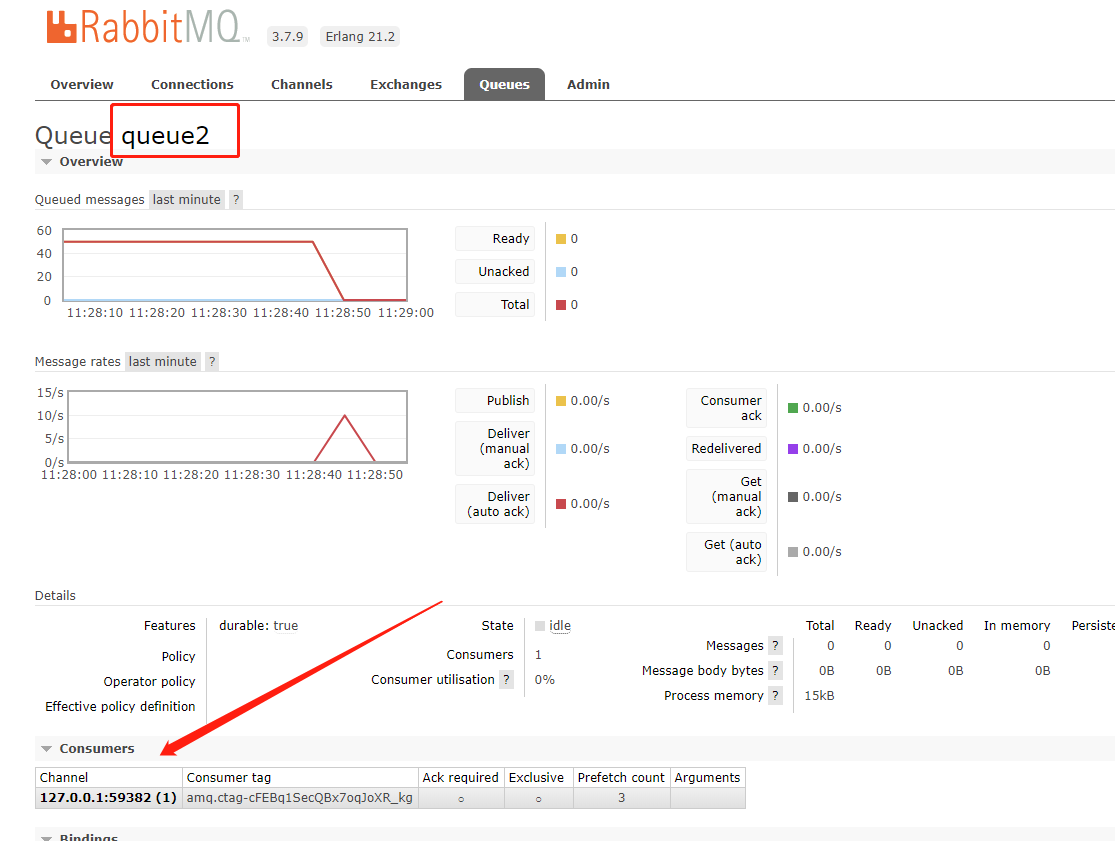Image resolution: width=1115 pixels, height=841 pixels.
Task: Click the red Total color swatch
Action: pyautogui.click(x=561, y=305)
